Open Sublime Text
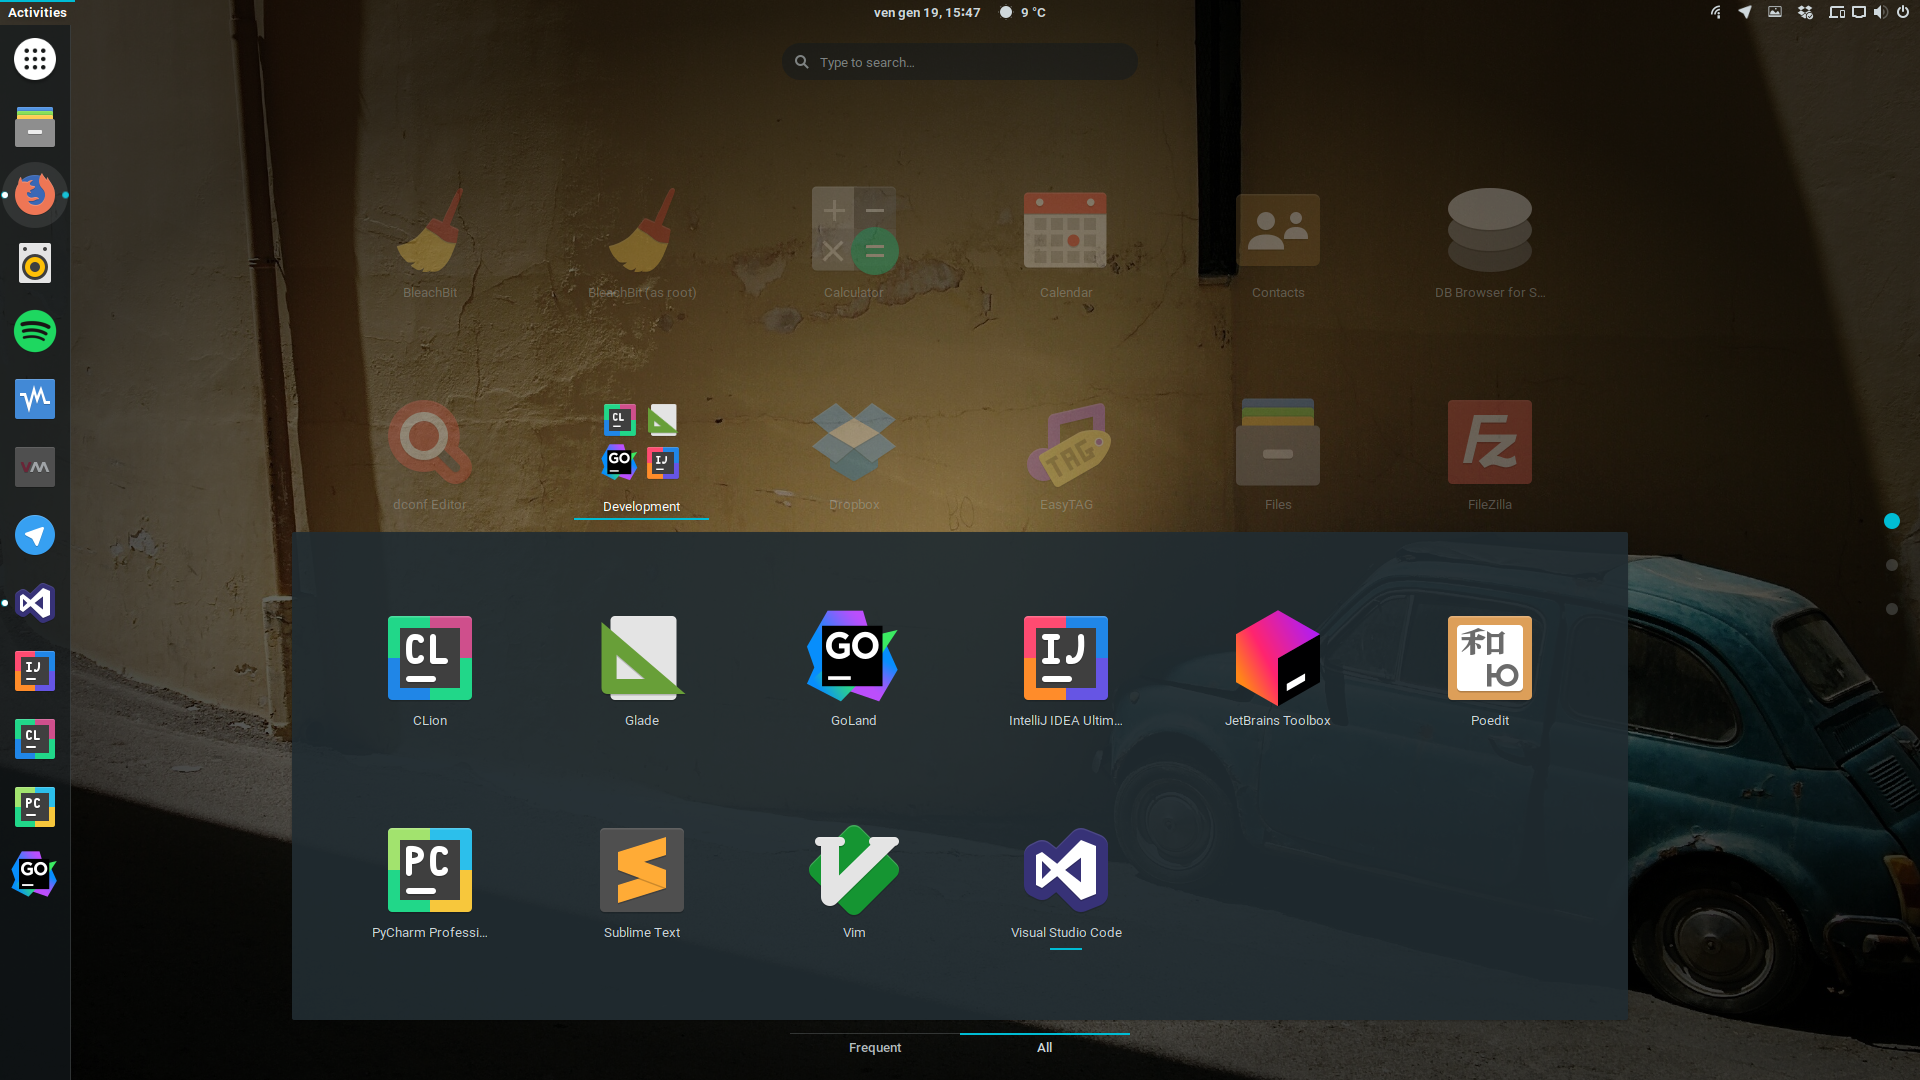 coord(641,870)
